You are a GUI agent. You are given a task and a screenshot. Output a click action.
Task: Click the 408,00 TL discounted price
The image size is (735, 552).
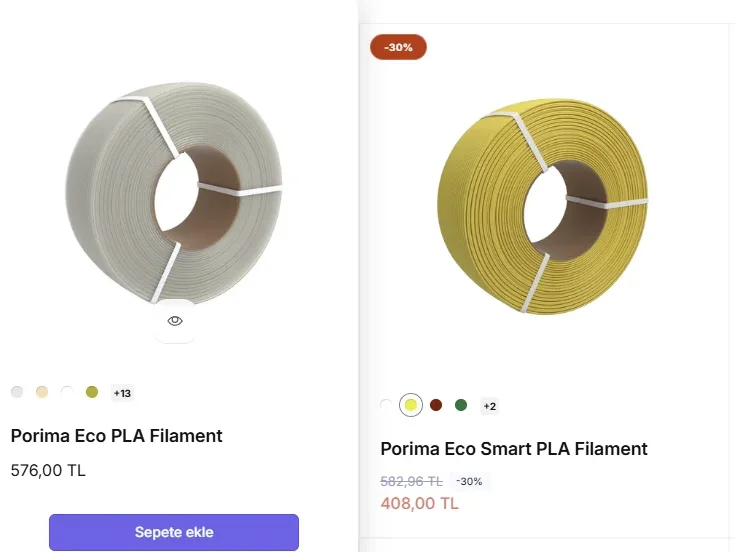tap(419, 503)
